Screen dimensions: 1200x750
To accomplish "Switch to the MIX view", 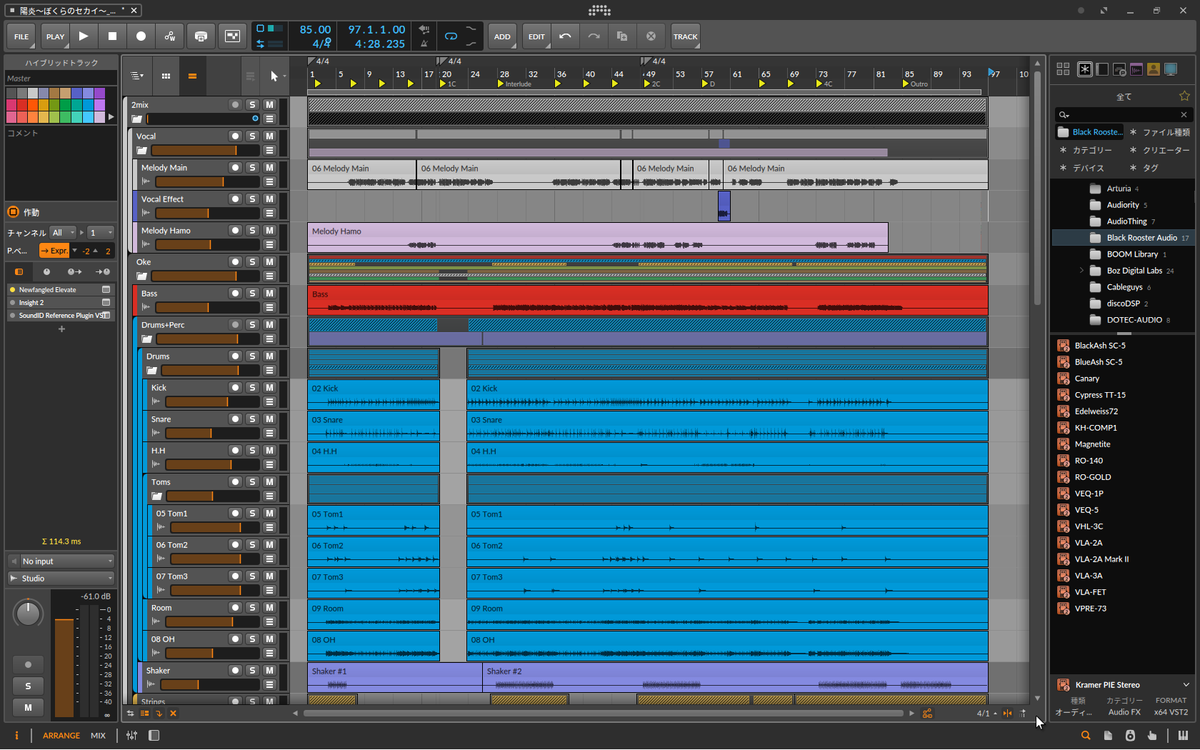I will tap(98, 736).
